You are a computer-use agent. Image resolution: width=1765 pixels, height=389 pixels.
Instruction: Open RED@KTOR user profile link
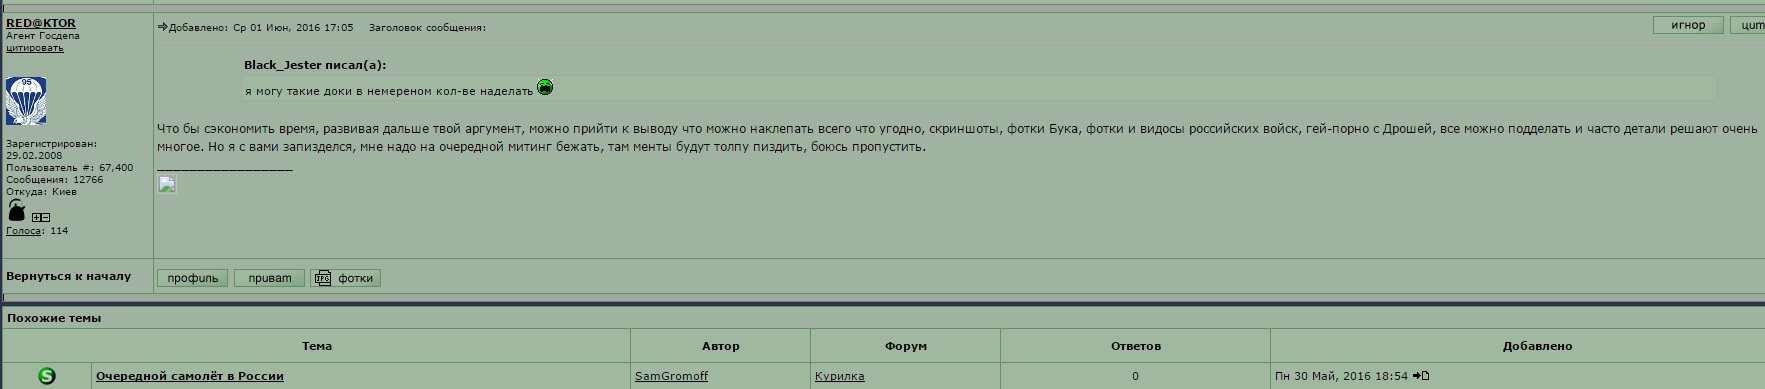[x=41, y=23]
